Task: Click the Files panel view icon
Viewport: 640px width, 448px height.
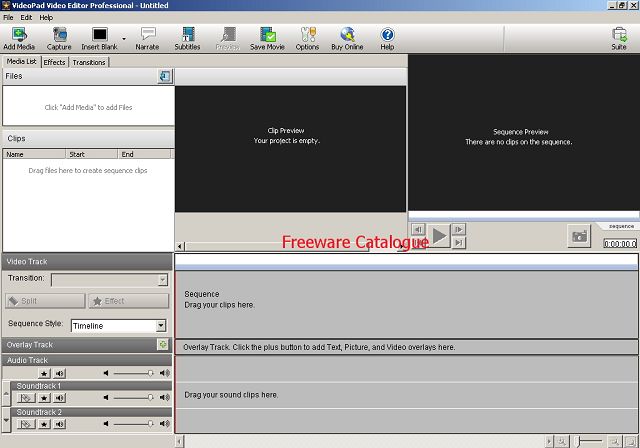Action: pyautogui.click(x=165, y=76)
